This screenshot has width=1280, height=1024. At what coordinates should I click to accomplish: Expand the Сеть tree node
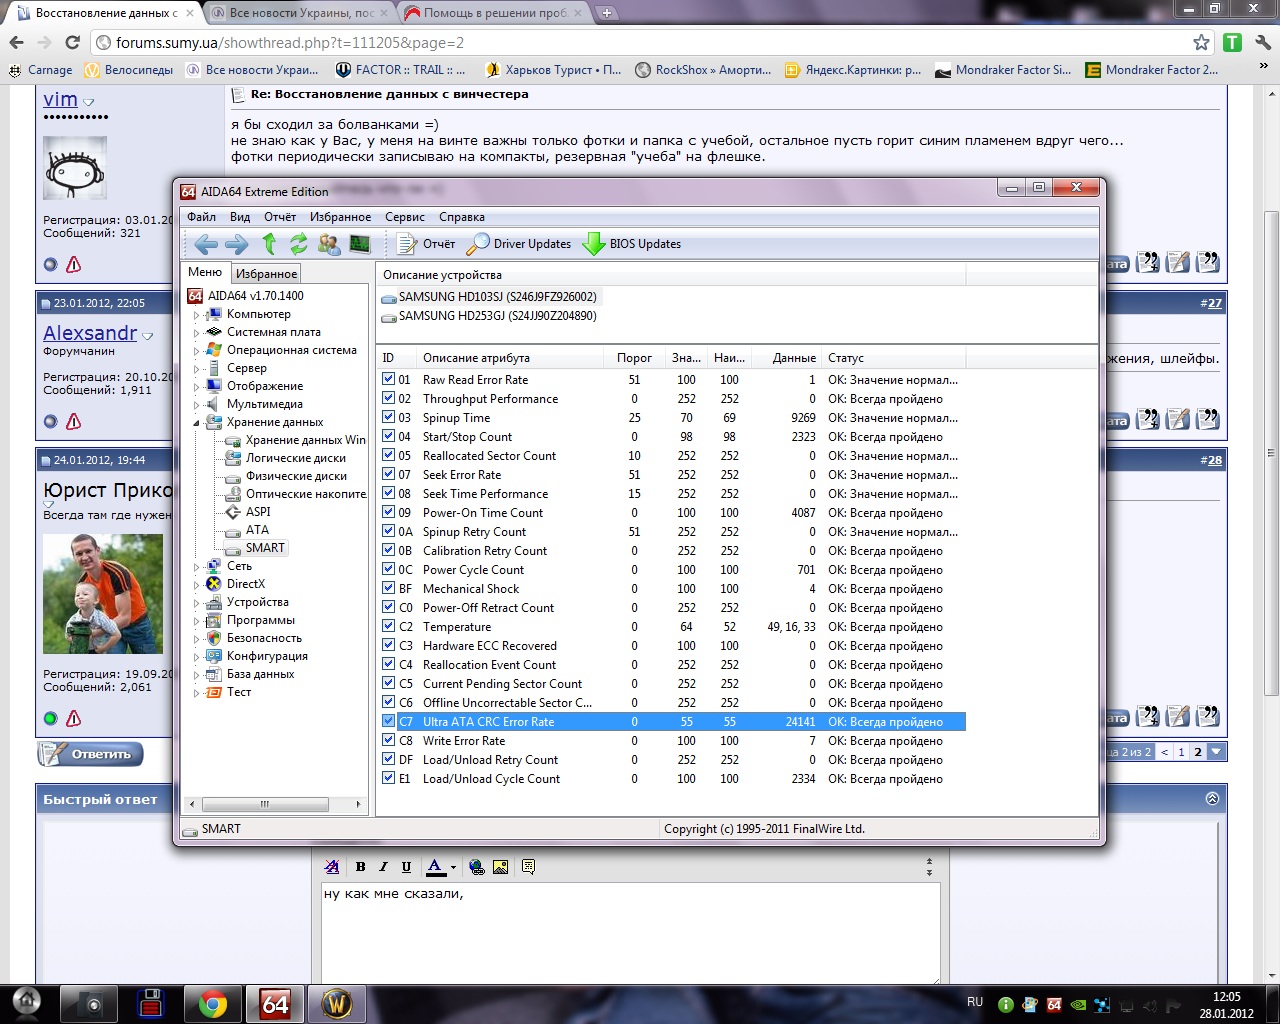(196, 567)
